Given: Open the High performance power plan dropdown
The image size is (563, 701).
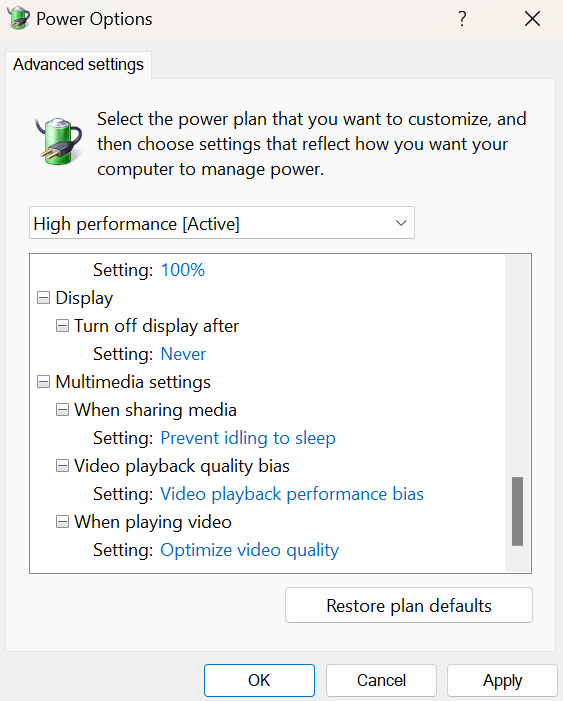Looking at the screenshot, I should 222,223.
